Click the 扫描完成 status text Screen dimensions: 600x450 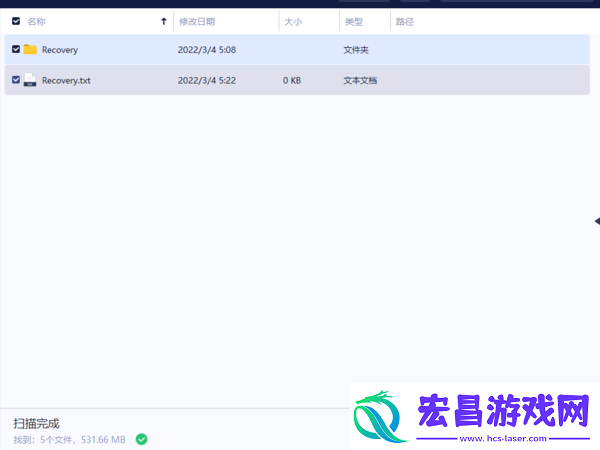pyautogui.click(x=36, y=423)
